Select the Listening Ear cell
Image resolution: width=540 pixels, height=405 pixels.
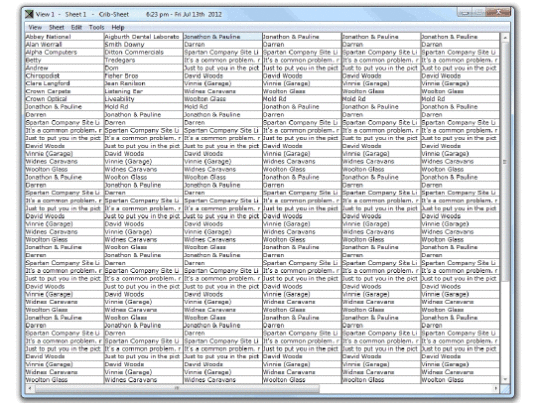click(143, 91)
